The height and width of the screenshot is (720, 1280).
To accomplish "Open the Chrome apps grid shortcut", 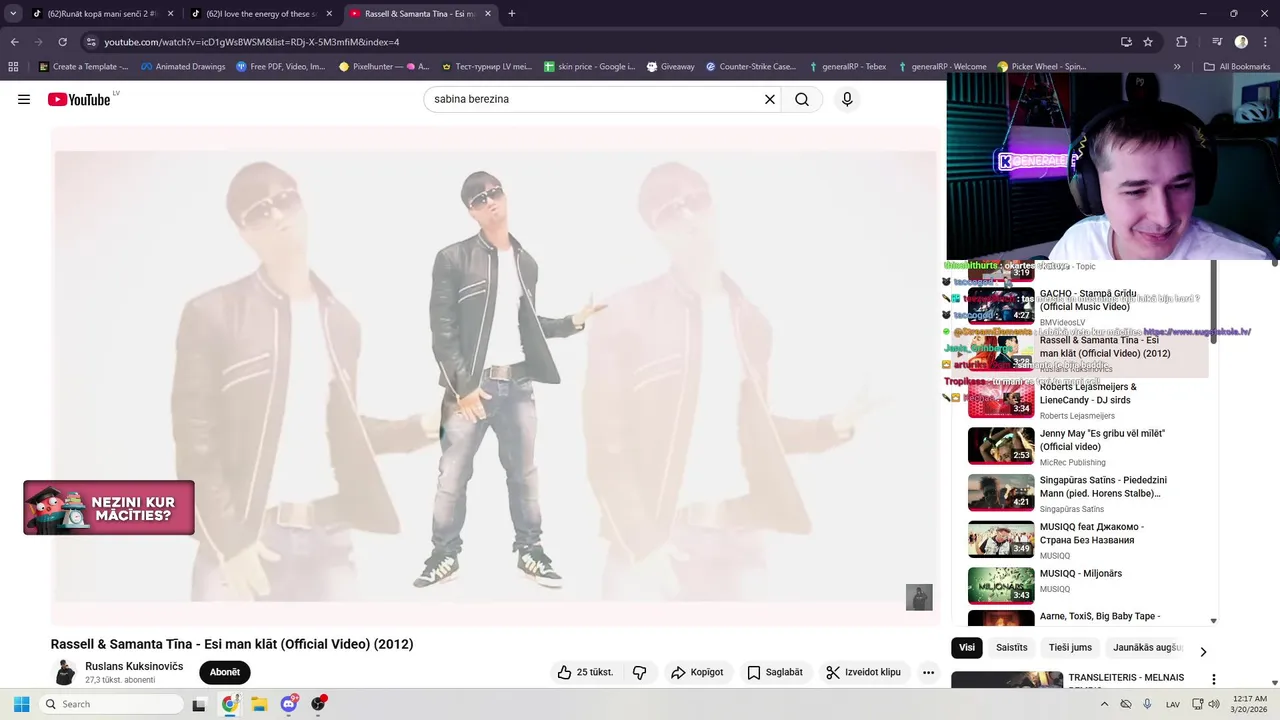I will (x=13, y=67).
